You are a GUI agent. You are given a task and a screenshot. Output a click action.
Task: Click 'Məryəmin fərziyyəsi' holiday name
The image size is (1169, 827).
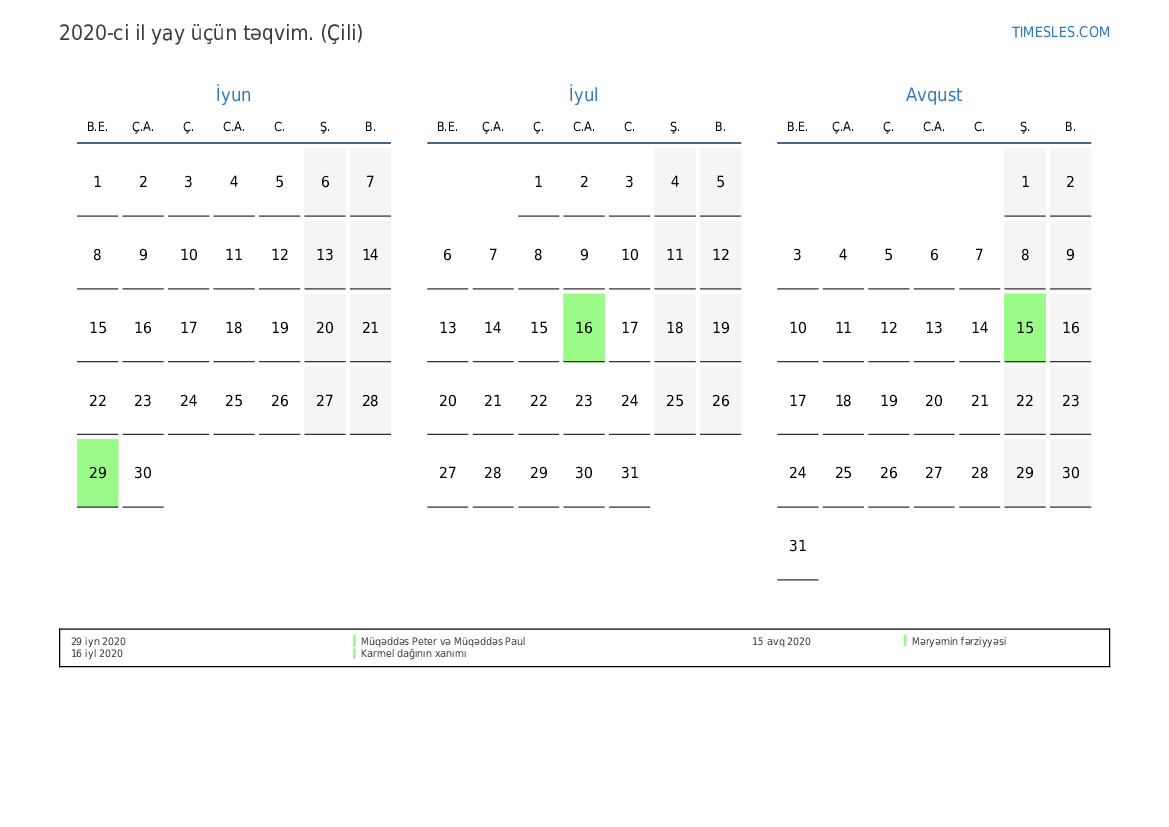coord(959,641)
